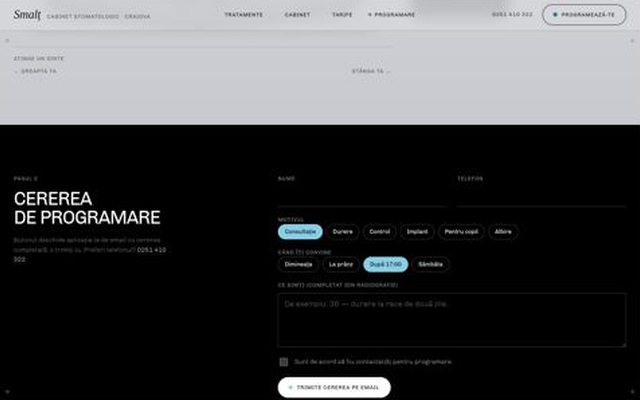Viewport: 640px width, 400px height.
Task: Tick the contact consent checkbox
Action: tap(284, 362)
